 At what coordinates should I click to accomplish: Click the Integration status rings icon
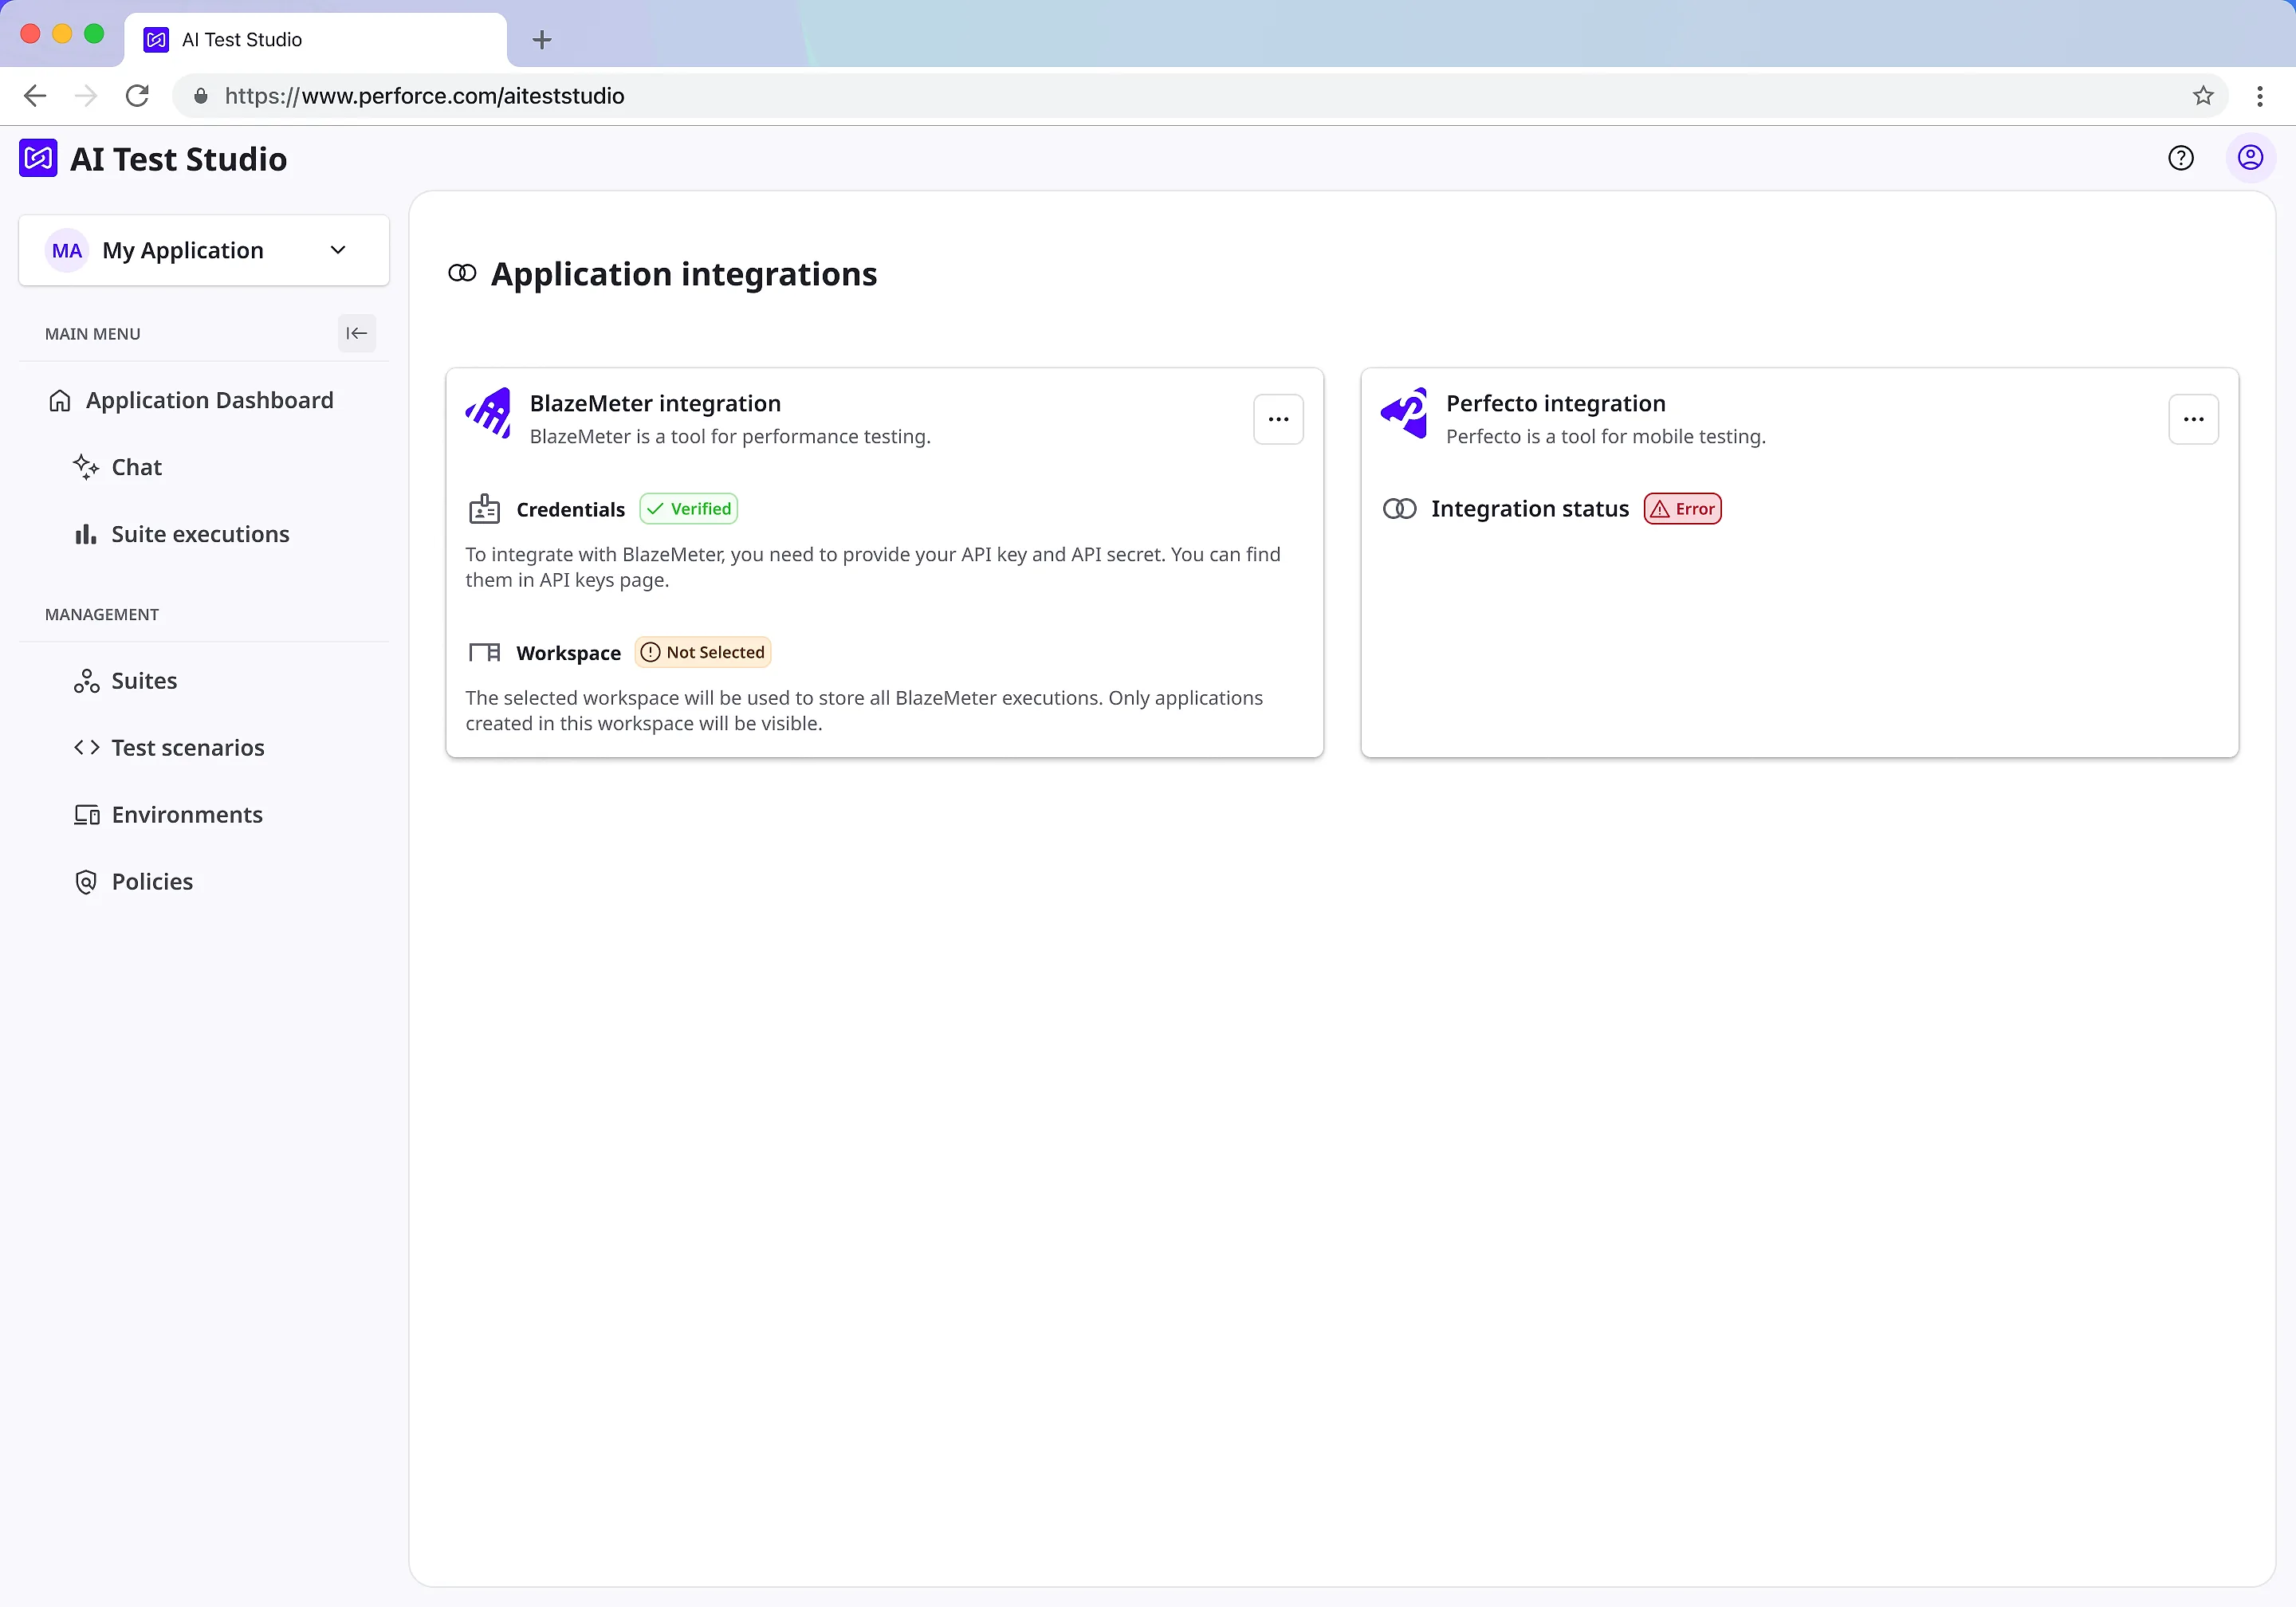[x=1399, y=509]
